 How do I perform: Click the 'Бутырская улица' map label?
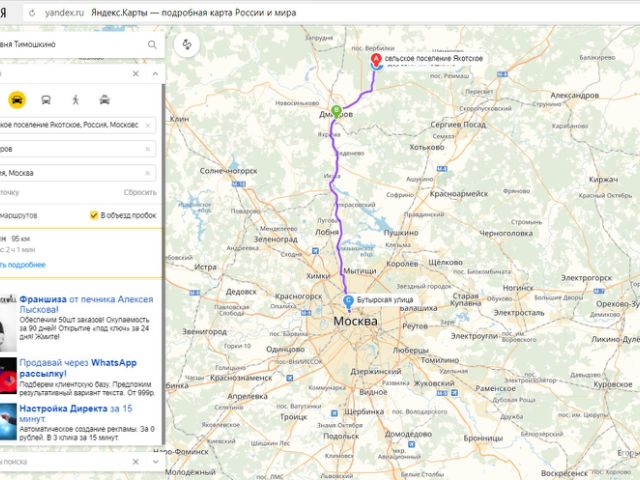(385, 300)
